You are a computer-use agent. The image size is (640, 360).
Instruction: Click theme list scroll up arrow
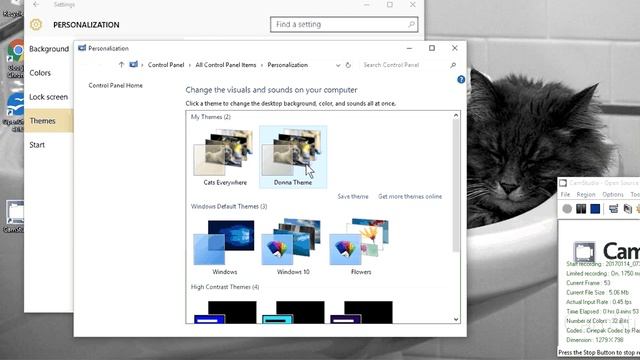click(456, 116)
